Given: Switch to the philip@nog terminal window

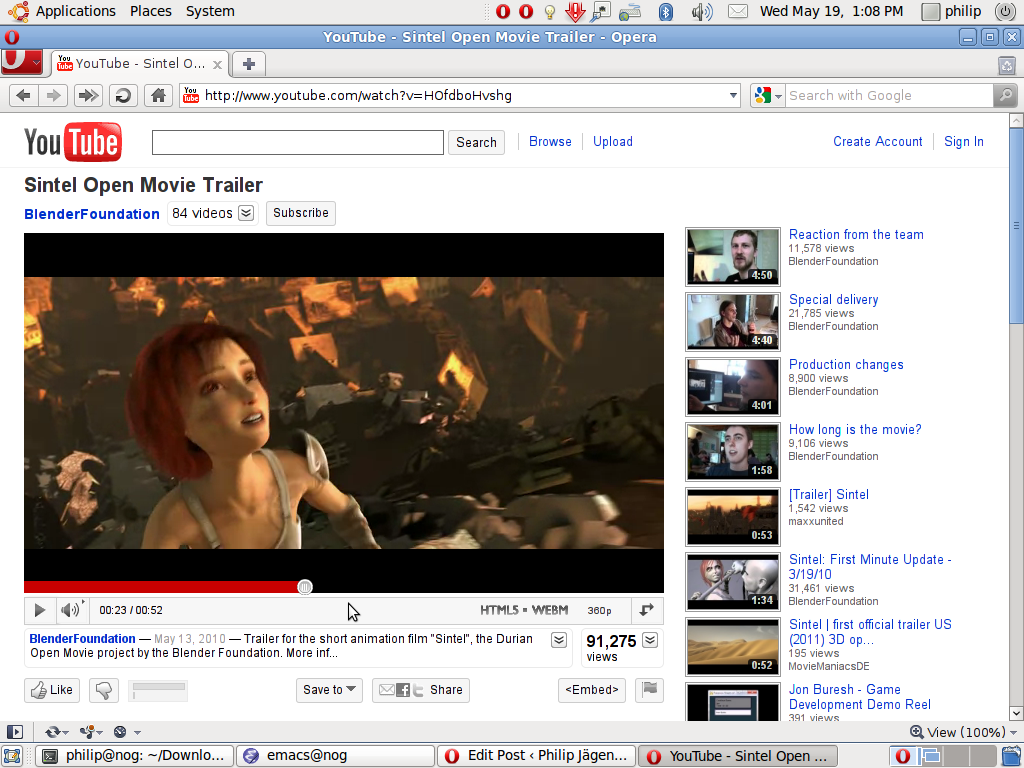Looking at the screenshot, I should tap(134, 756).
